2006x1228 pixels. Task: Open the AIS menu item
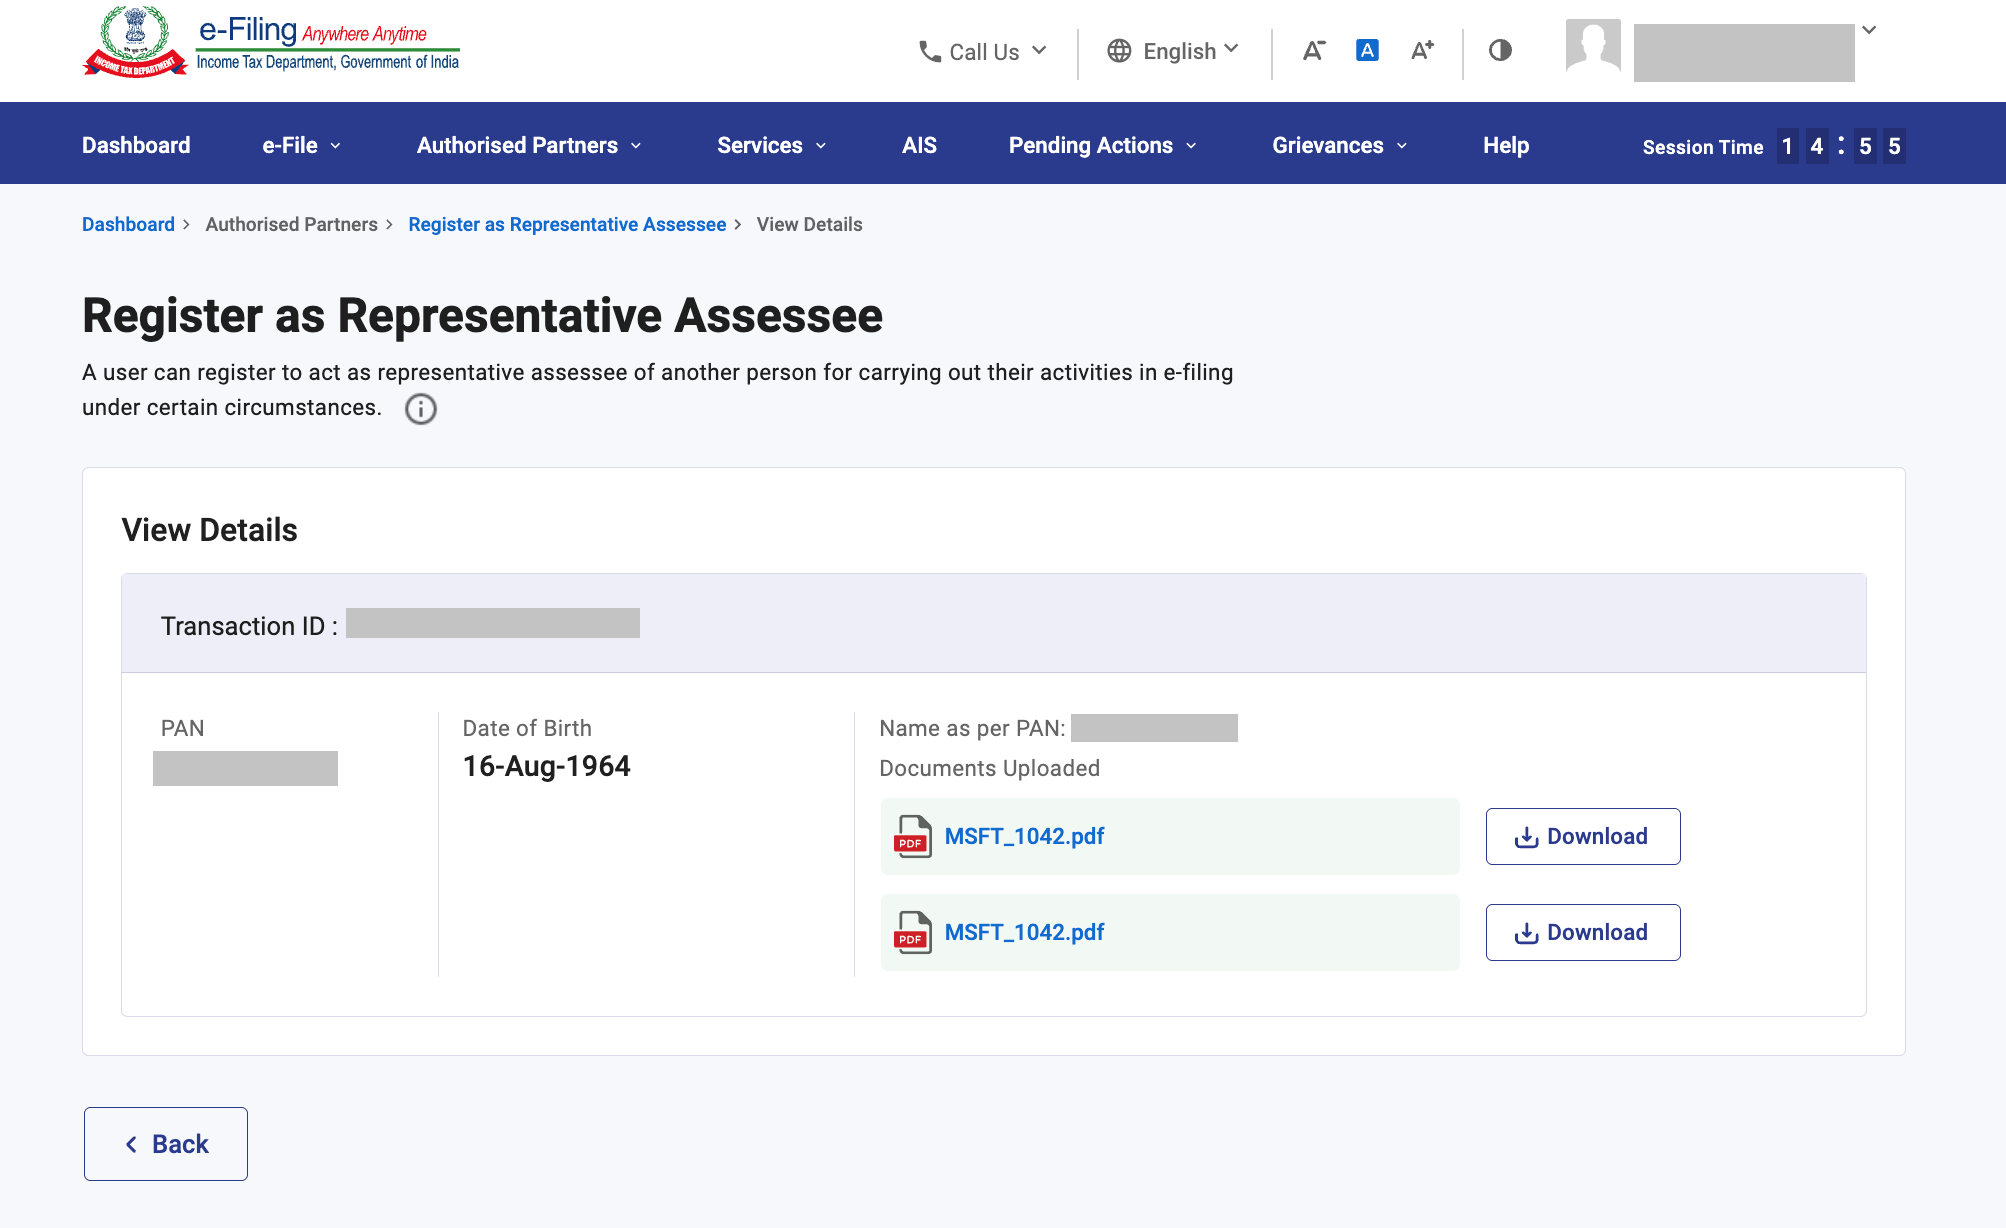[x=919, y=145]
